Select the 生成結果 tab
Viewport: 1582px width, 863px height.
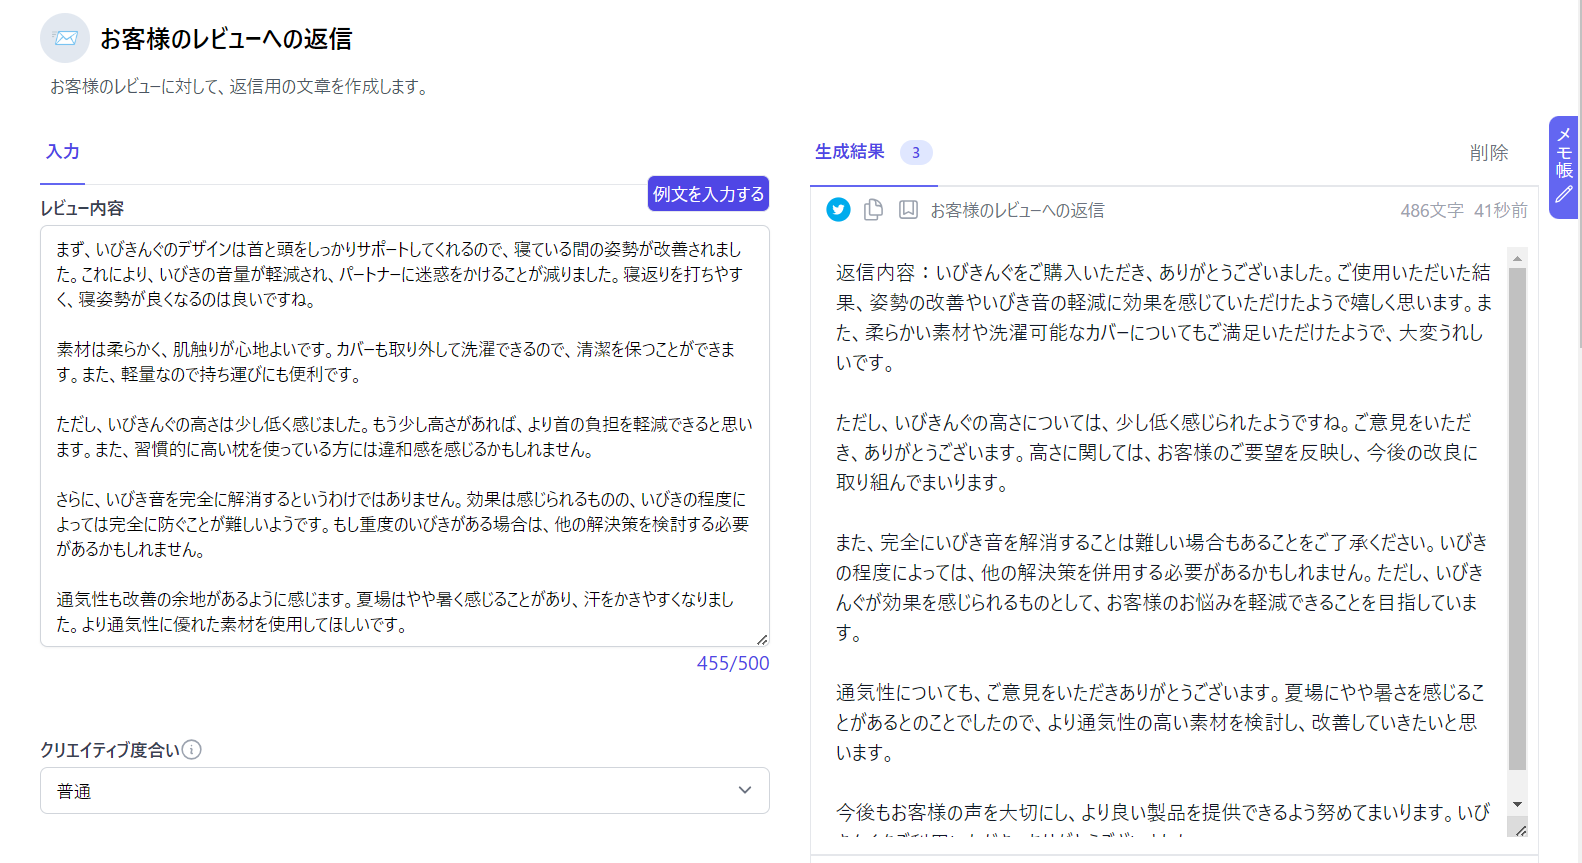[x=850, y=152]
